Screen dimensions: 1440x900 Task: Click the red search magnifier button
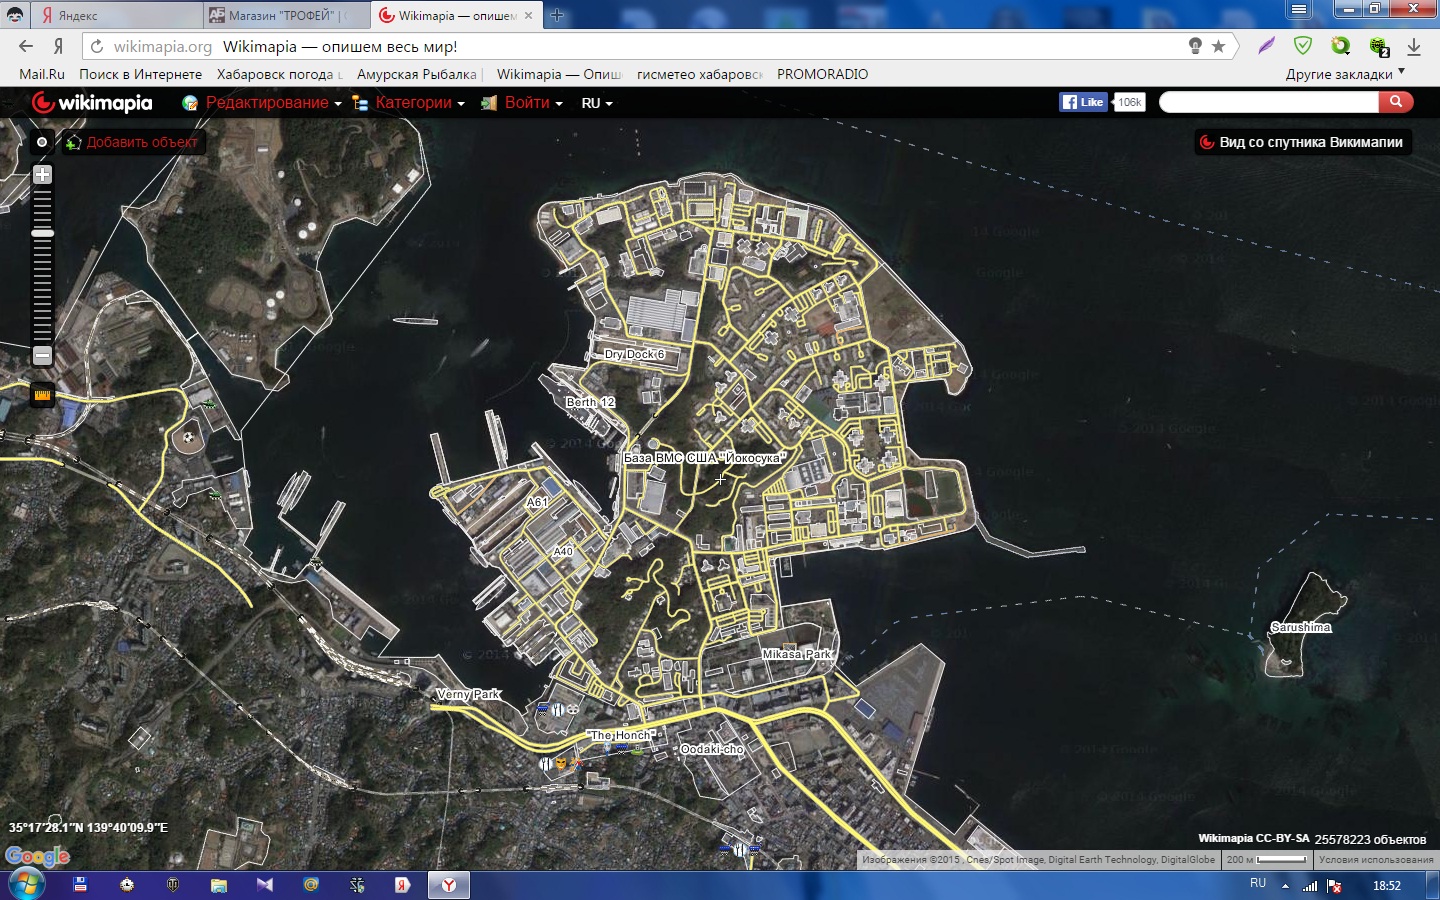tap(1395, 102)
